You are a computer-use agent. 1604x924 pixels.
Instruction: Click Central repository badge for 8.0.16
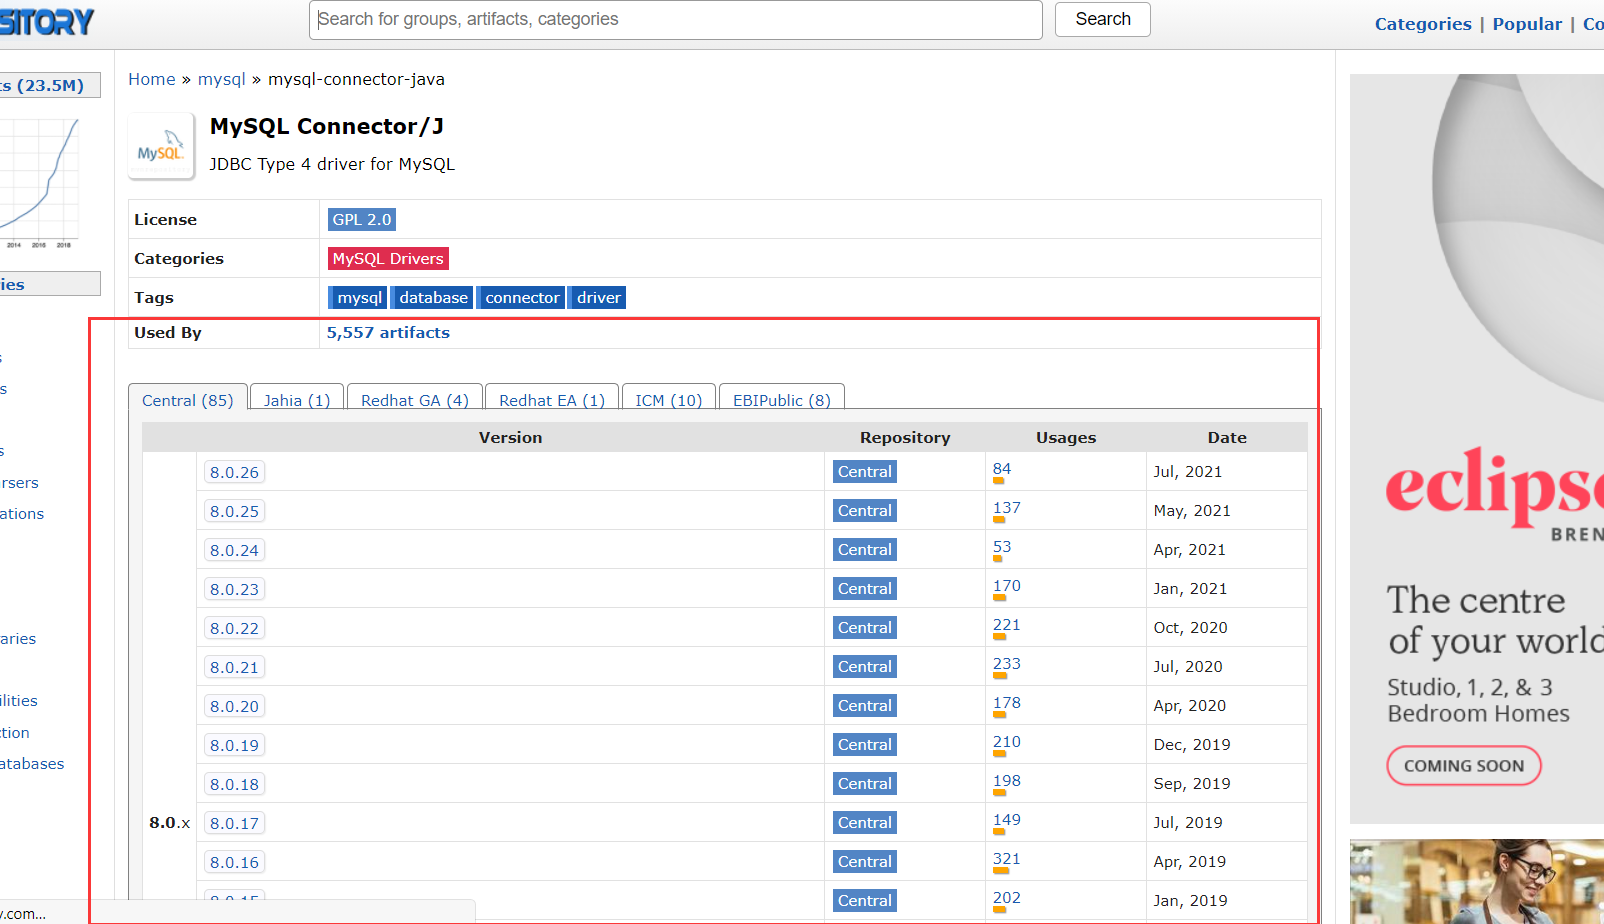[865, 861]
